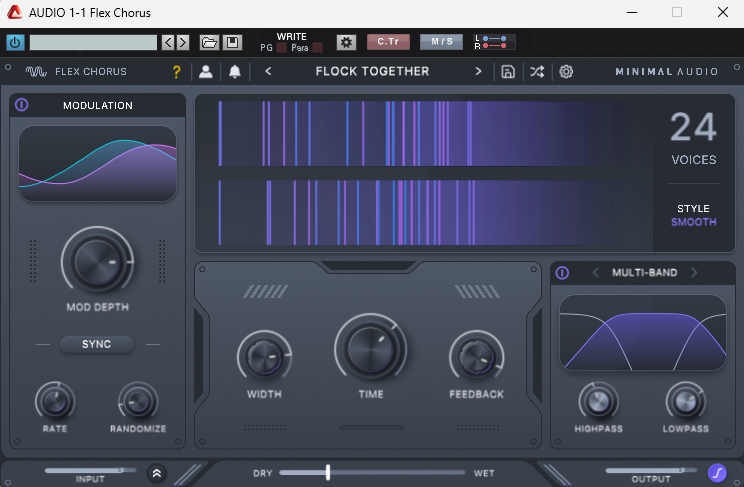This screenshot has height=487, width=744.
Task: Open host plugin settings gear
Action: (346, 43)
